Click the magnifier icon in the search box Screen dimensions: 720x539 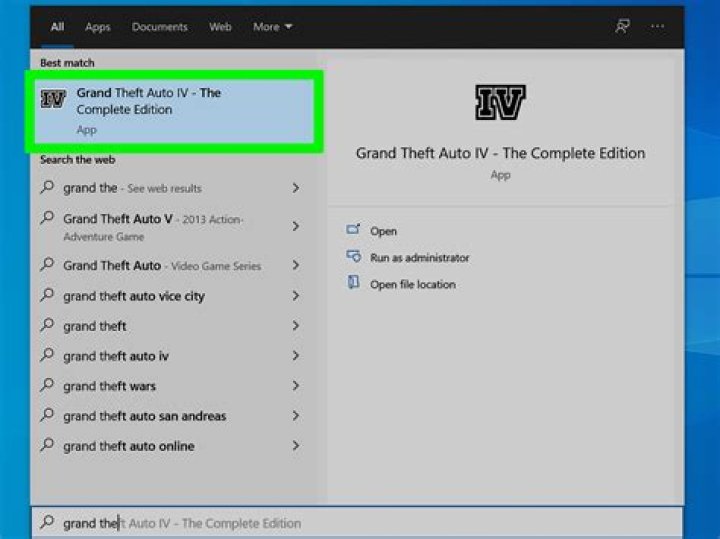pyautogui.click(x=47, y=523)
